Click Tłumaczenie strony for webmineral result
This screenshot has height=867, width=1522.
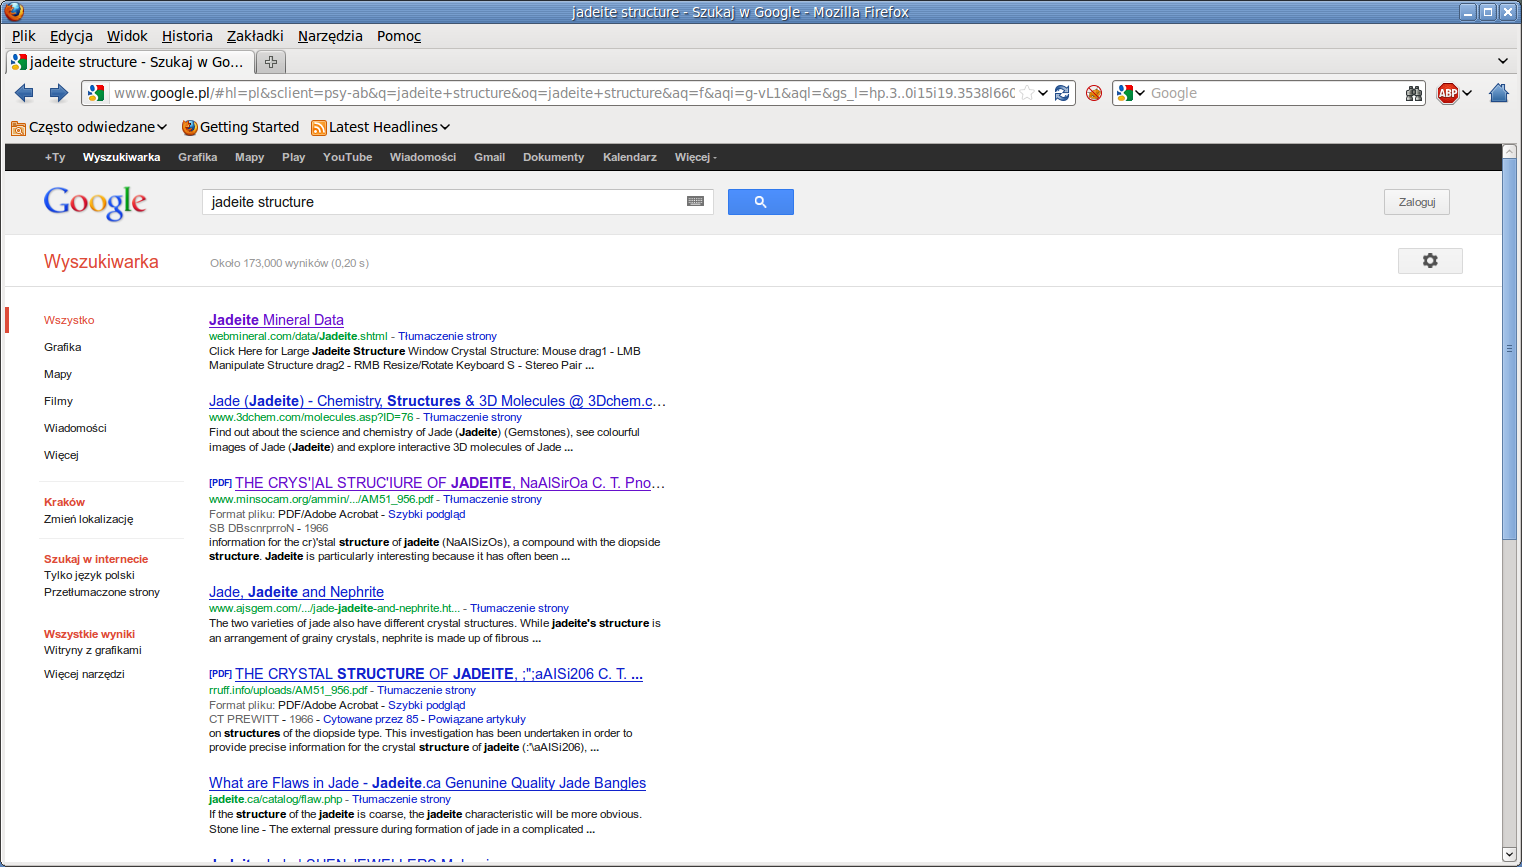[x=447, y=336]
